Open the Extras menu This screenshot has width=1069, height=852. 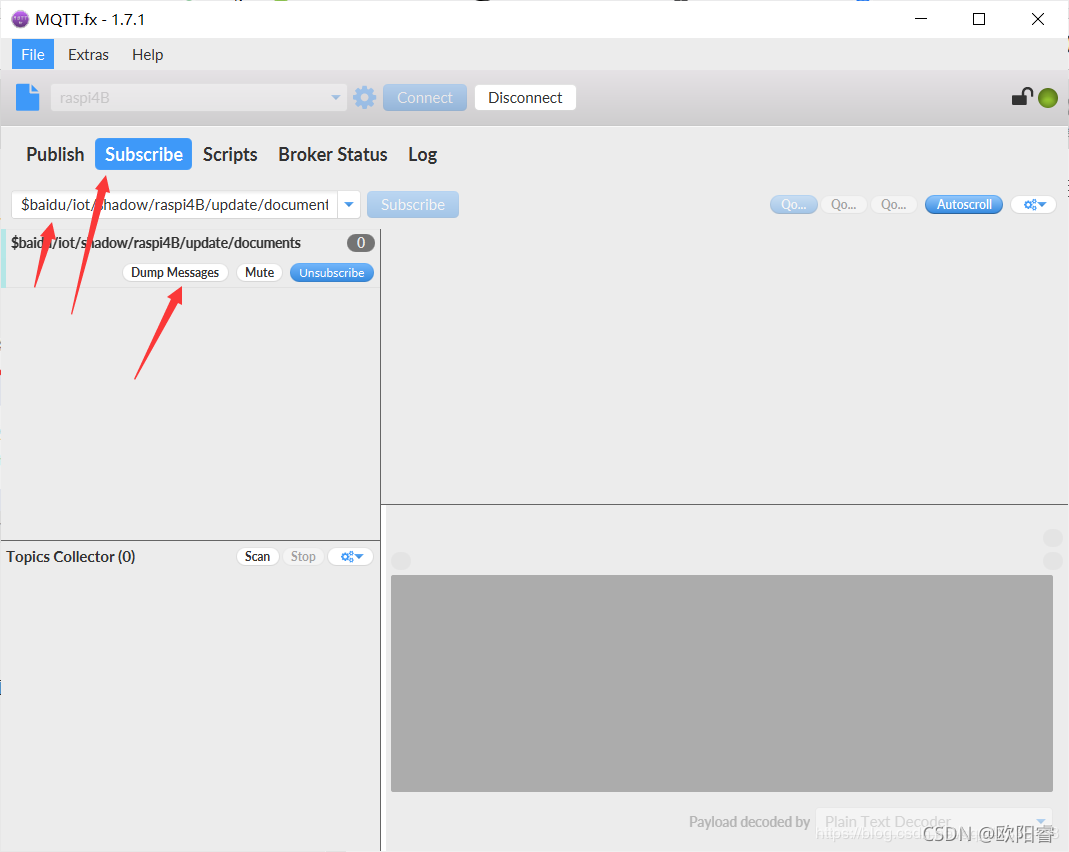89,55
